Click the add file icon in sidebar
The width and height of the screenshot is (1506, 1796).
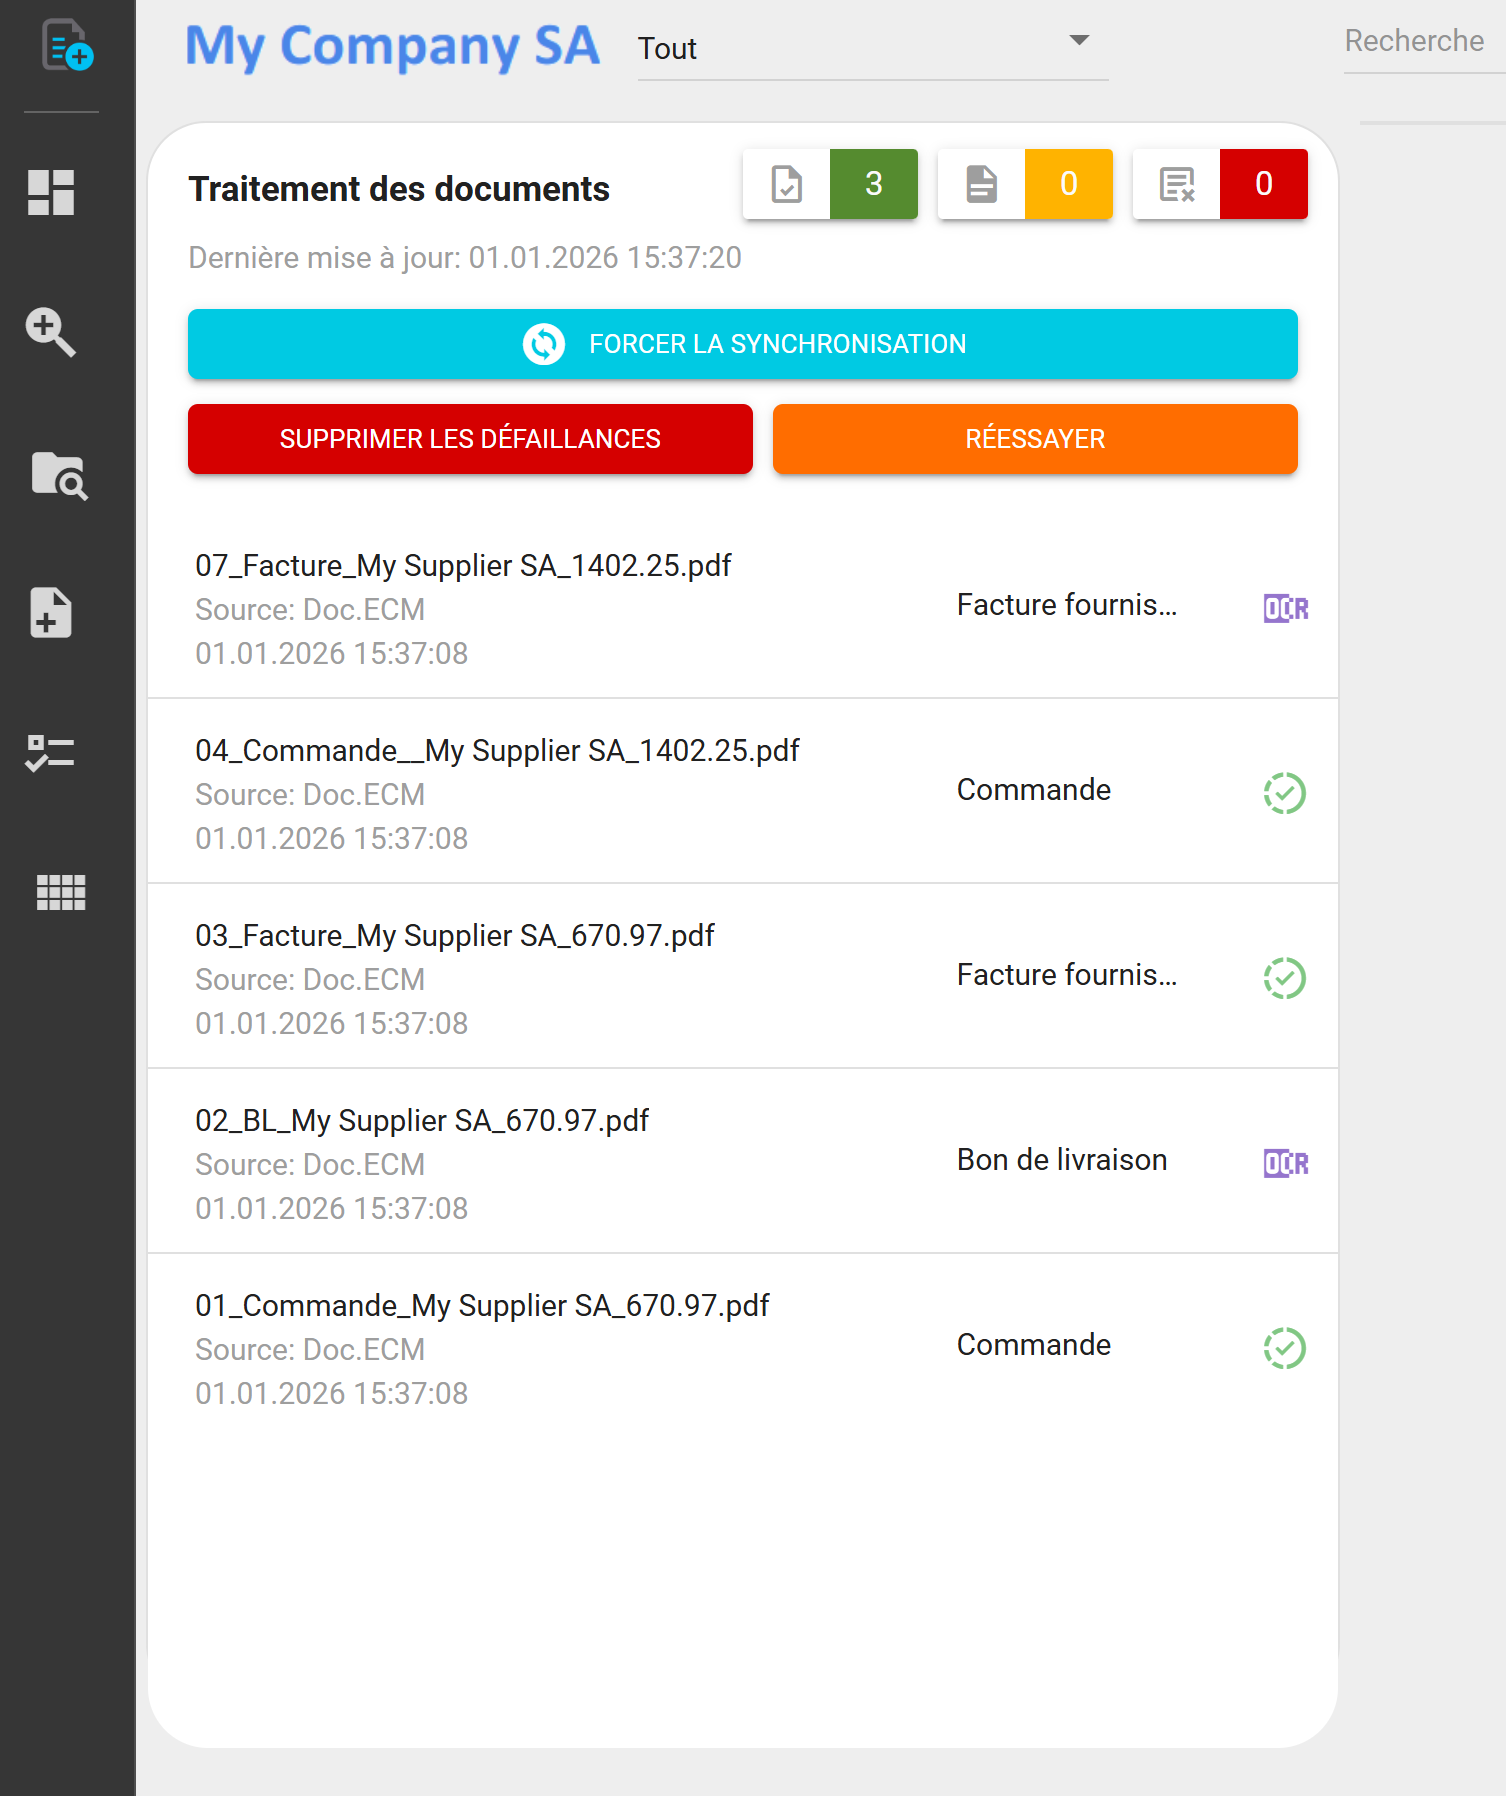[51, 612]
